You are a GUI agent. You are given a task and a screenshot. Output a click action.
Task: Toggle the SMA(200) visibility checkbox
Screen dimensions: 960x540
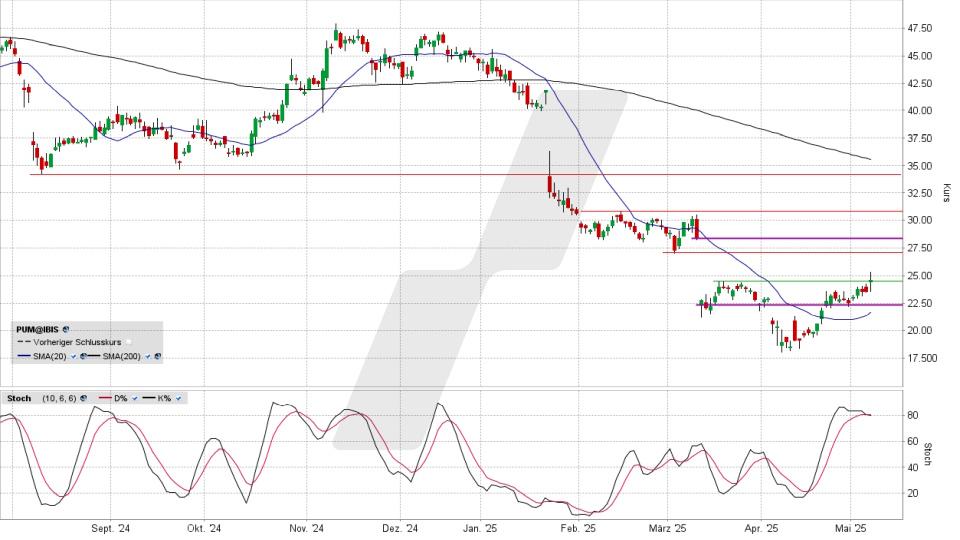point(148,356)
